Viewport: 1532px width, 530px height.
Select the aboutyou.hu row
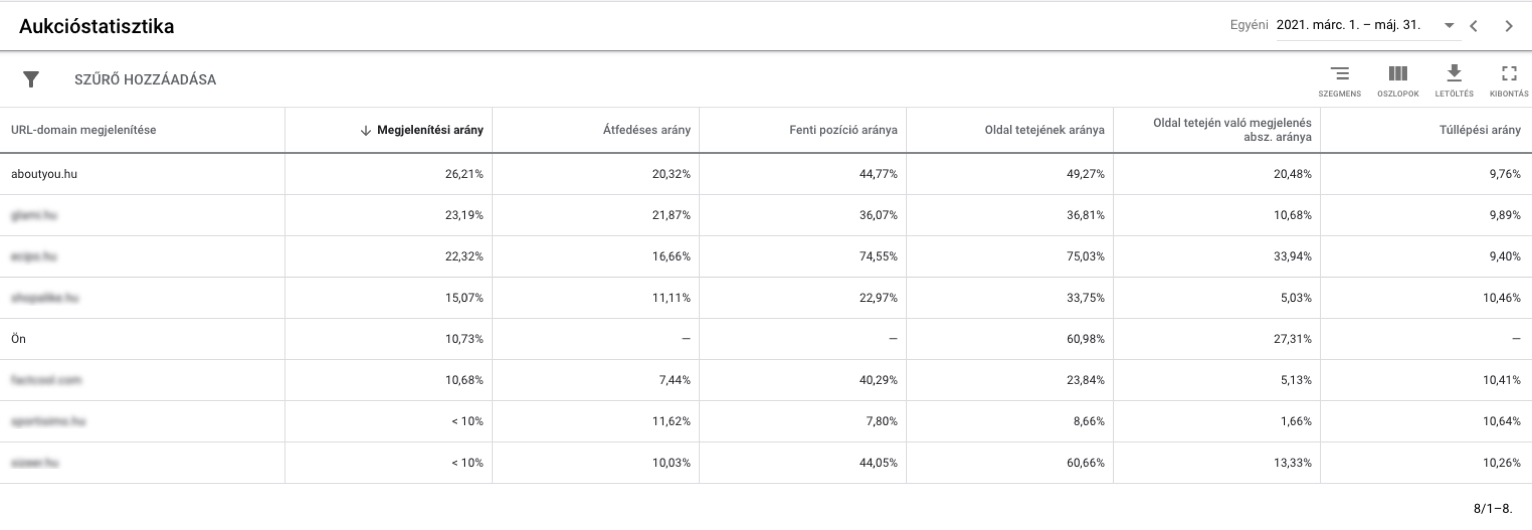point(44,174)
